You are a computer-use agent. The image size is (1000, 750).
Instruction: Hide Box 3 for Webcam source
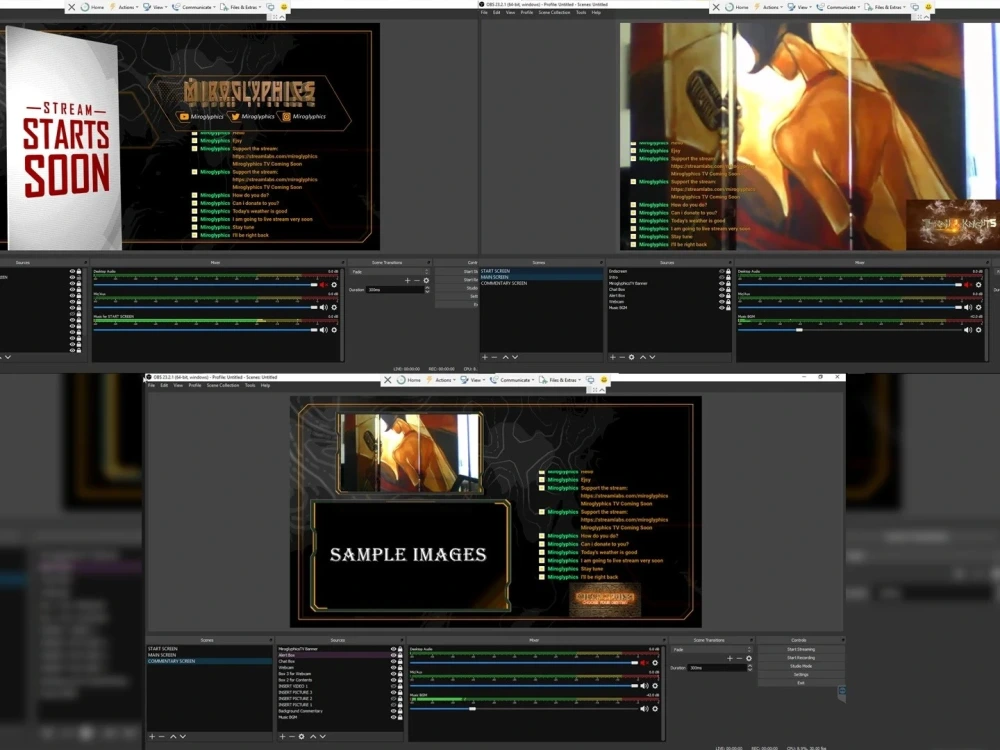(393, 673)
